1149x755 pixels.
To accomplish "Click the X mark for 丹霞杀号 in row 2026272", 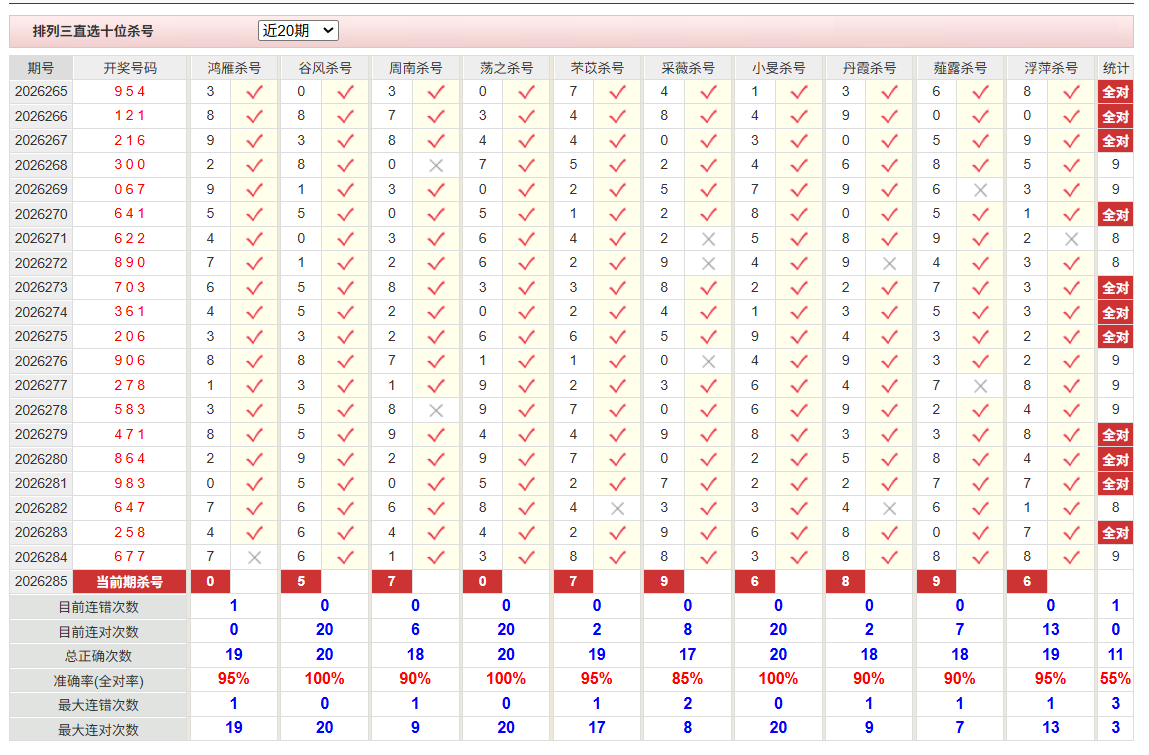I will 890,263.
